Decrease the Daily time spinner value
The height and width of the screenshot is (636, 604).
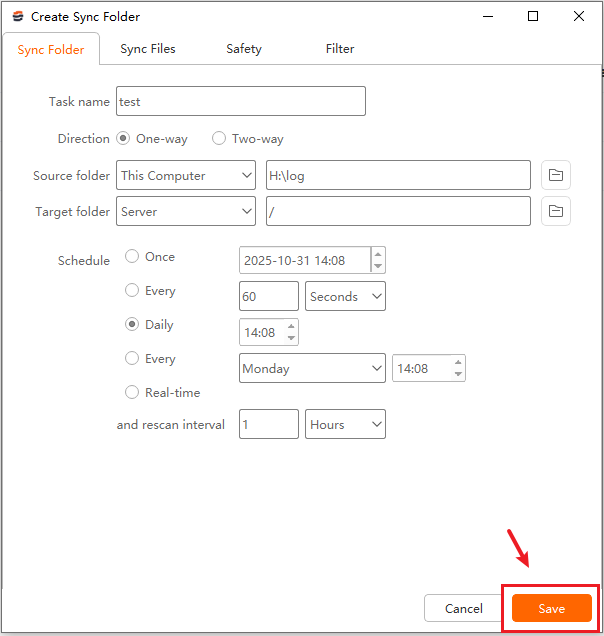291,338
